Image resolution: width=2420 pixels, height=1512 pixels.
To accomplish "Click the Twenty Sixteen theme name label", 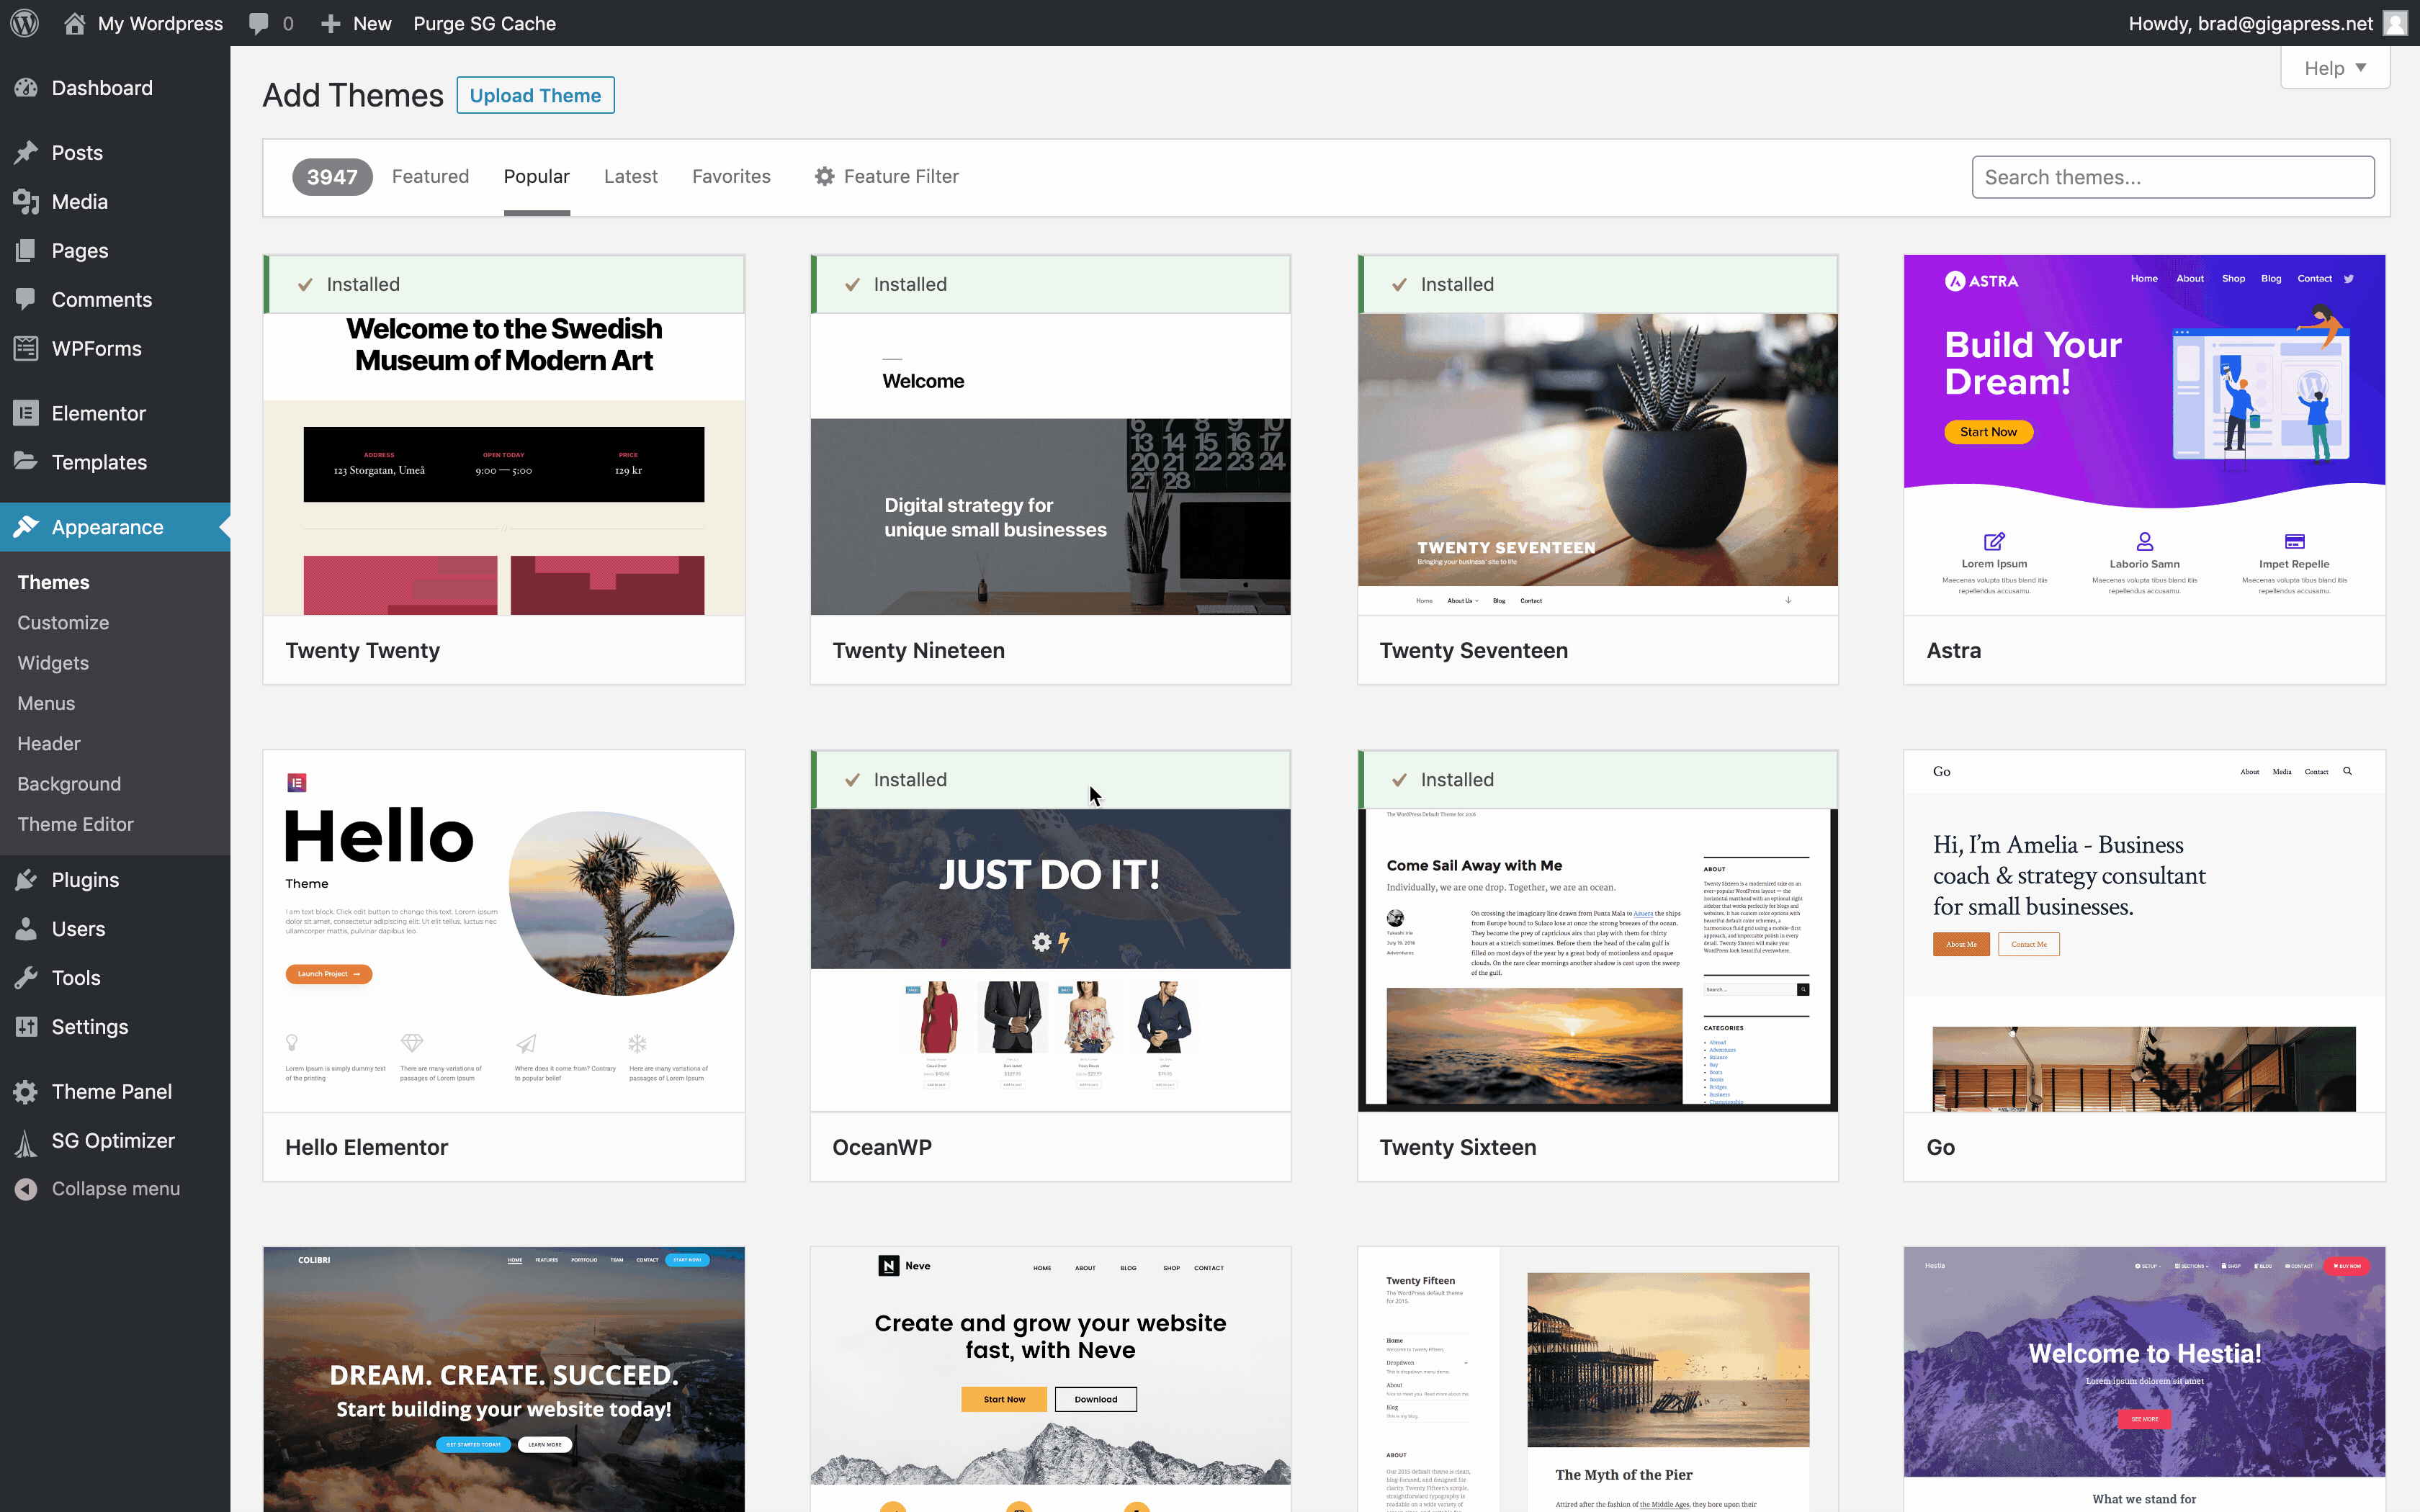I will [1457, 1147].
